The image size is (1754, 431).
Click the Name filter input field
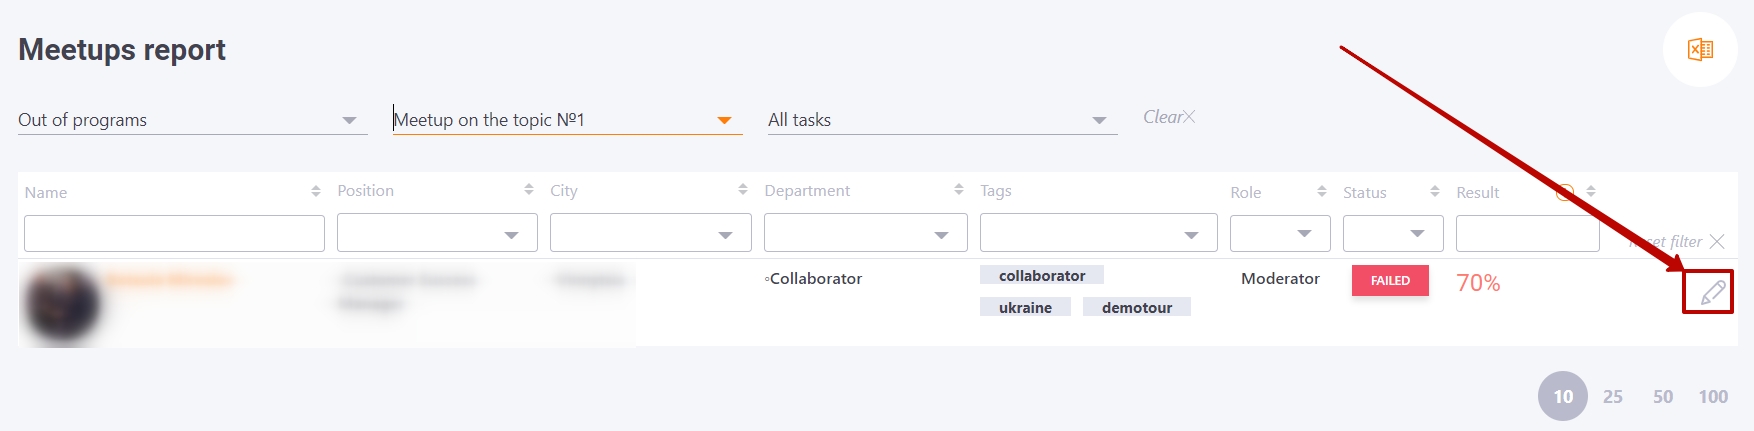tap(174, 234)
